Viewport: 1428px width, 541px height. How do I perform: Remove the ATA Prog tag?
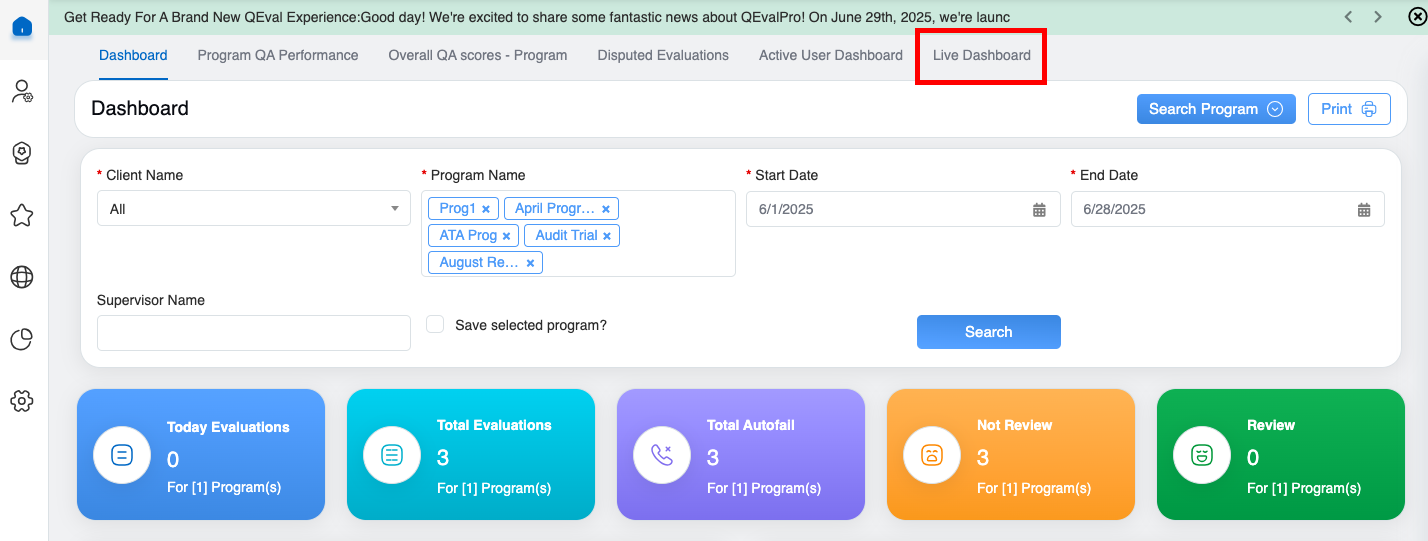click(506, 236)
